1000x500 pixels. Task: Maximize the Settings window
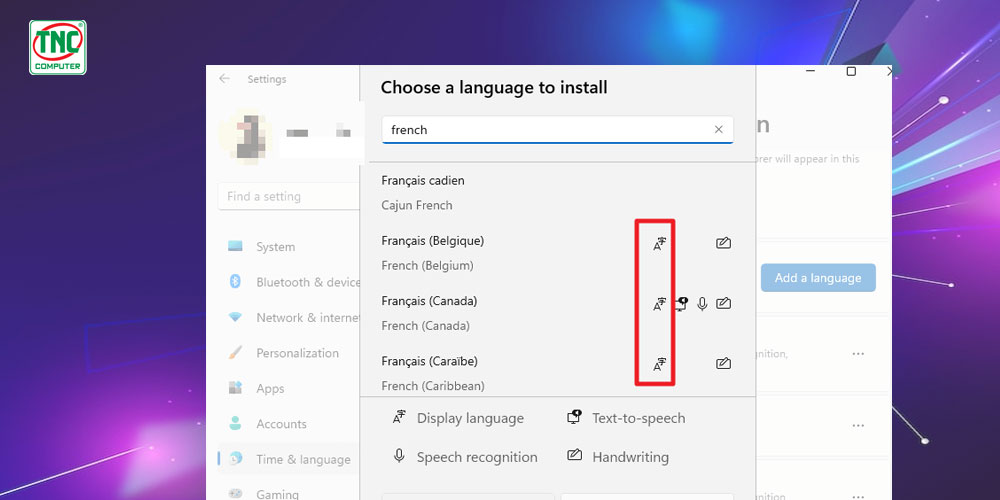[851, 71]
